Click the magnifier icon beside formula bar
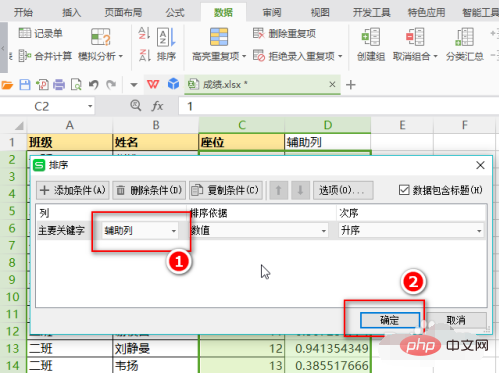The width and height of the screenshot is (499, 378). tap(136, 106)
